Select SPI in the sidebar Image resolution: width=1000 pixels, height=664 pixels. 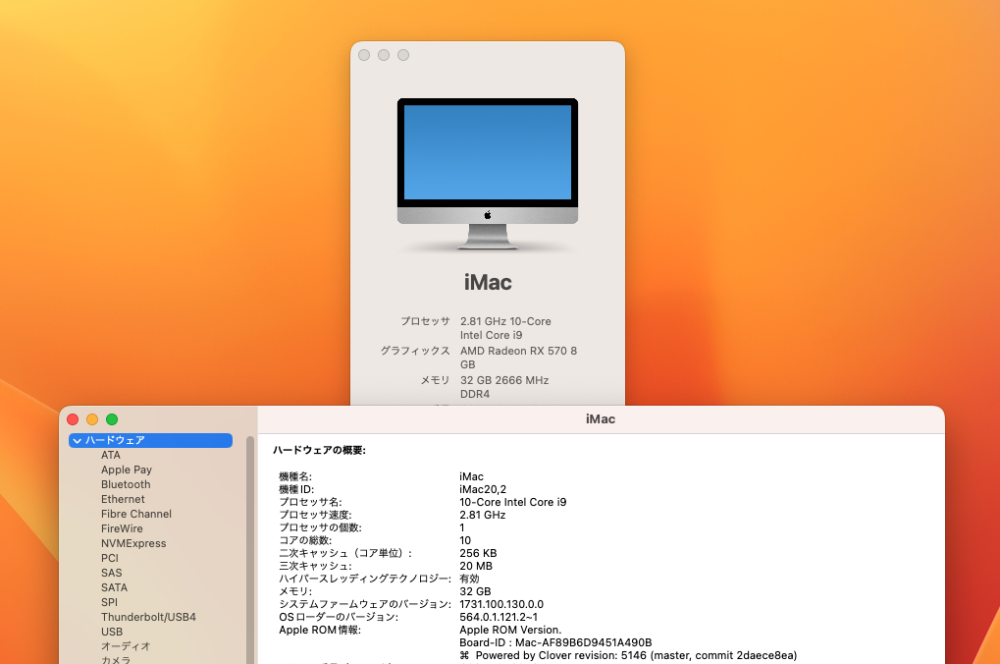click(x=109, y=601)
